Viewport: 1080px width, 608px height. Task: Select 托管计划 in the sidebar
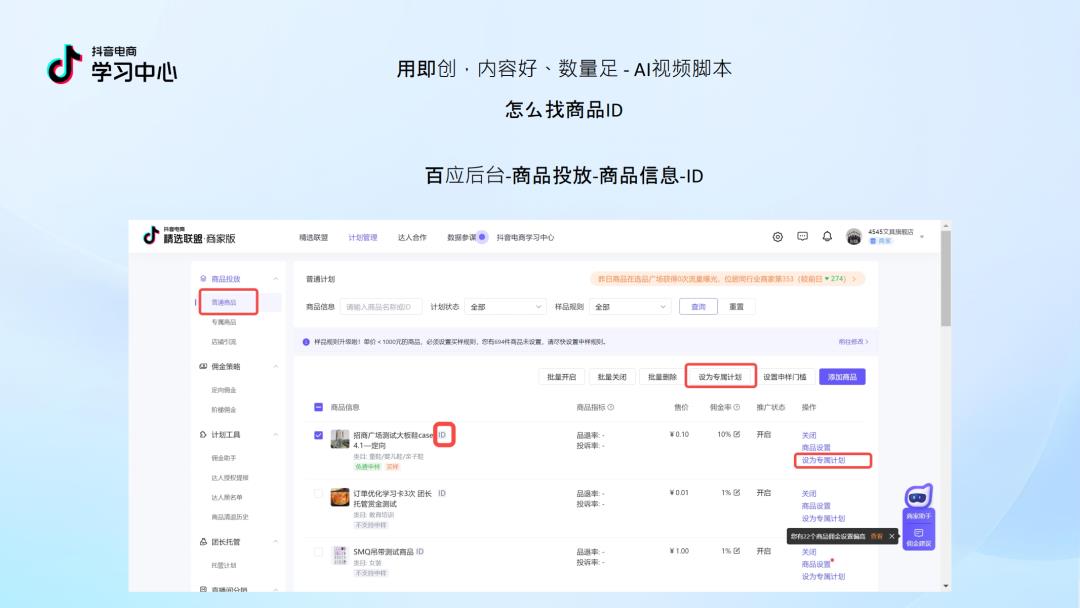(x=224, y=565)
